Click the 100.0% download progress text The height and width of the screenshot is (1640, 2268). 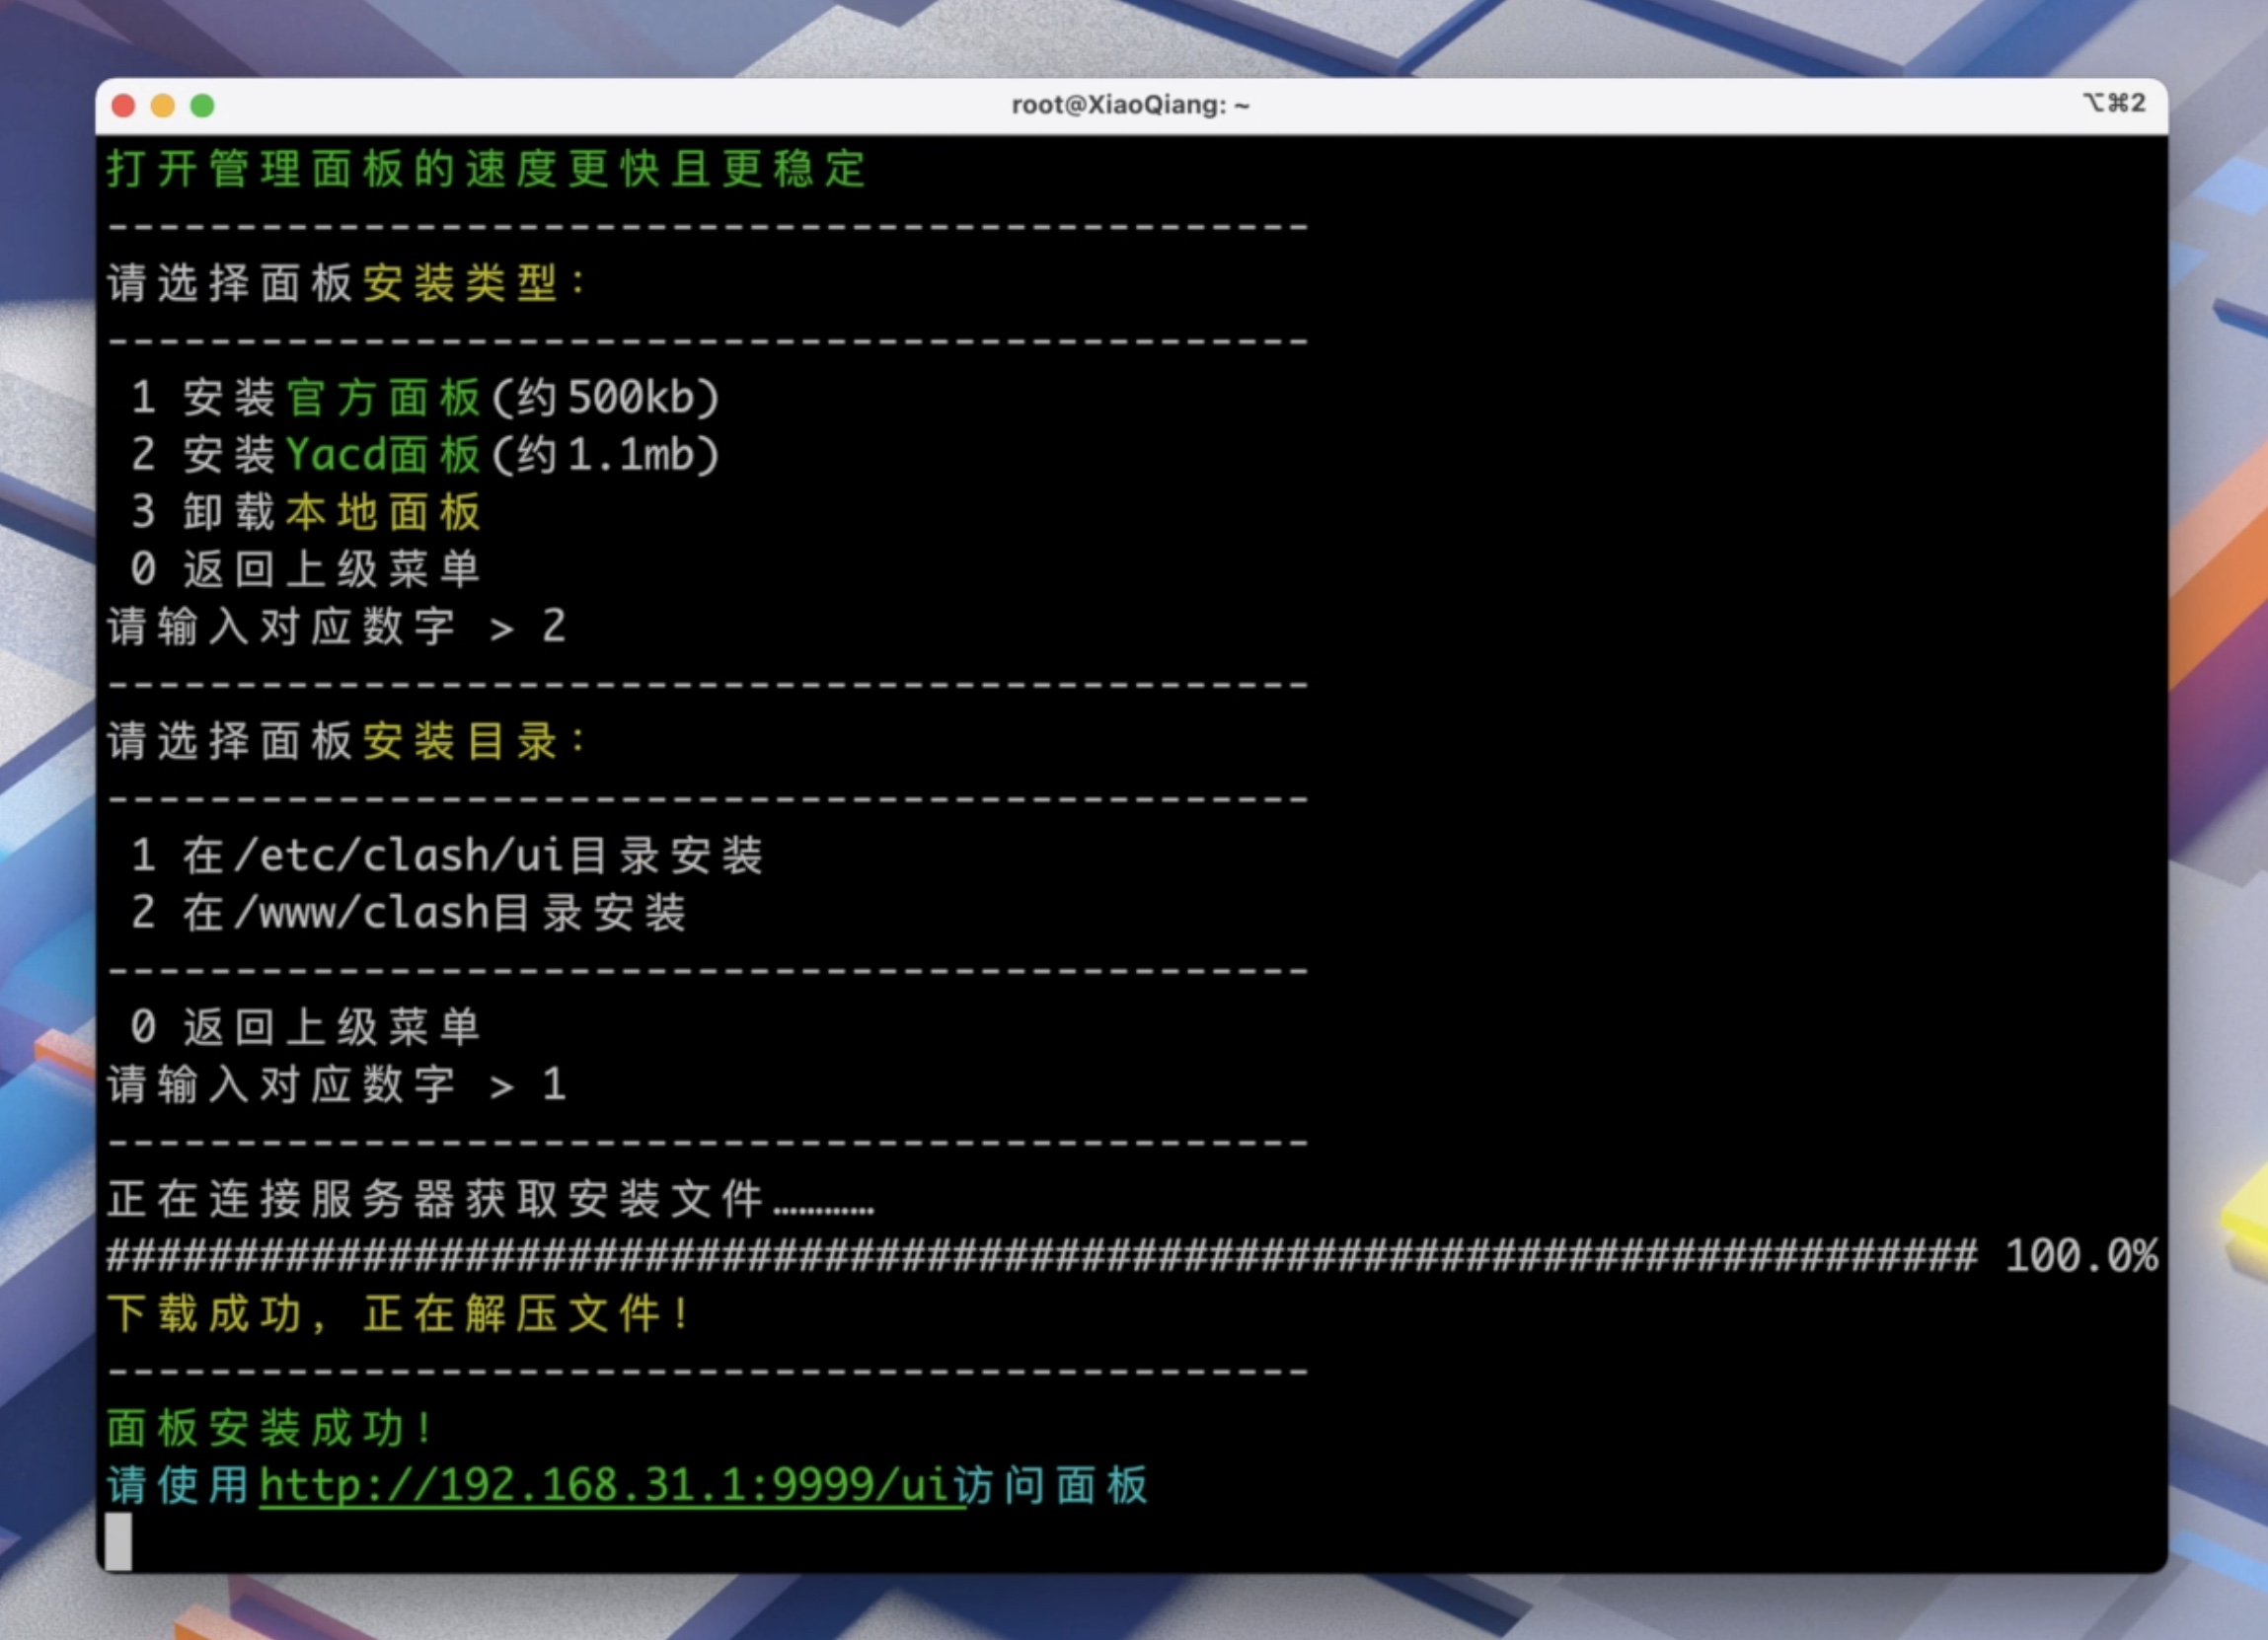[2081, 1256]
